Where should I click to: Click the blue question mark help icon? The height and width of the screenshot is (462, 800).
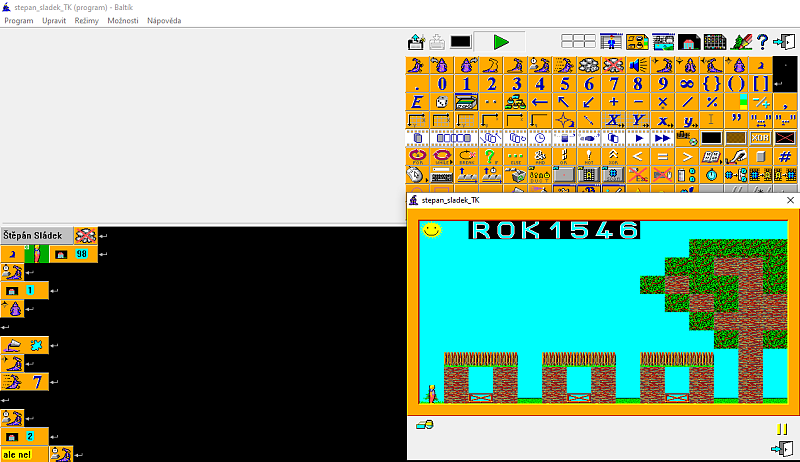[x=762, y=42]
